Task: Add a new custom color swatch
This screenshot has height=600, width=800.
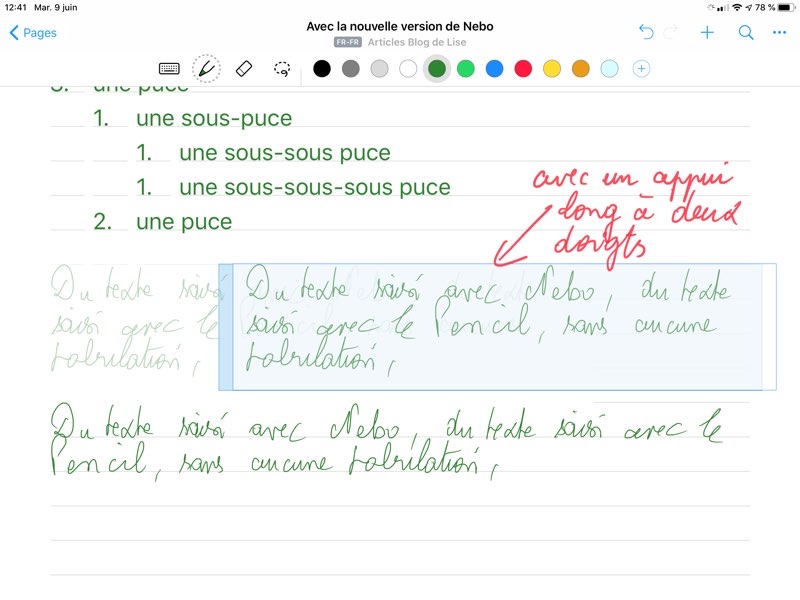Action: pyautogui.click(x=641, y=69)
